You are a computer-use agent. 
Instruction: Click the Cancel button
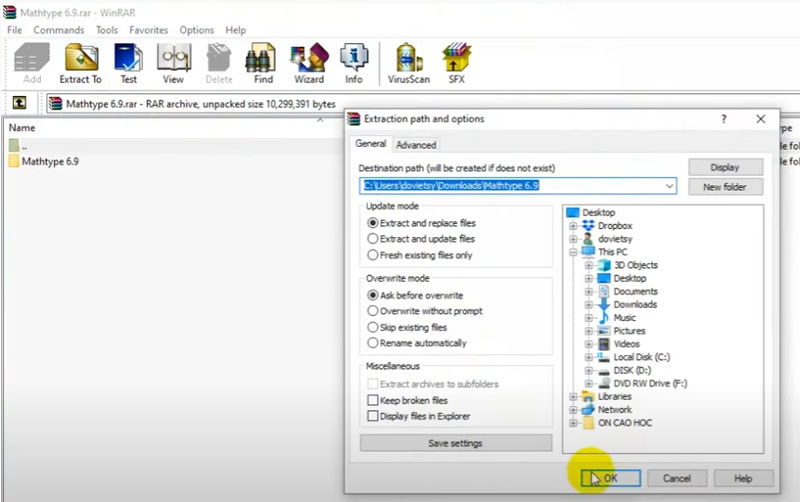click(677, 479)
